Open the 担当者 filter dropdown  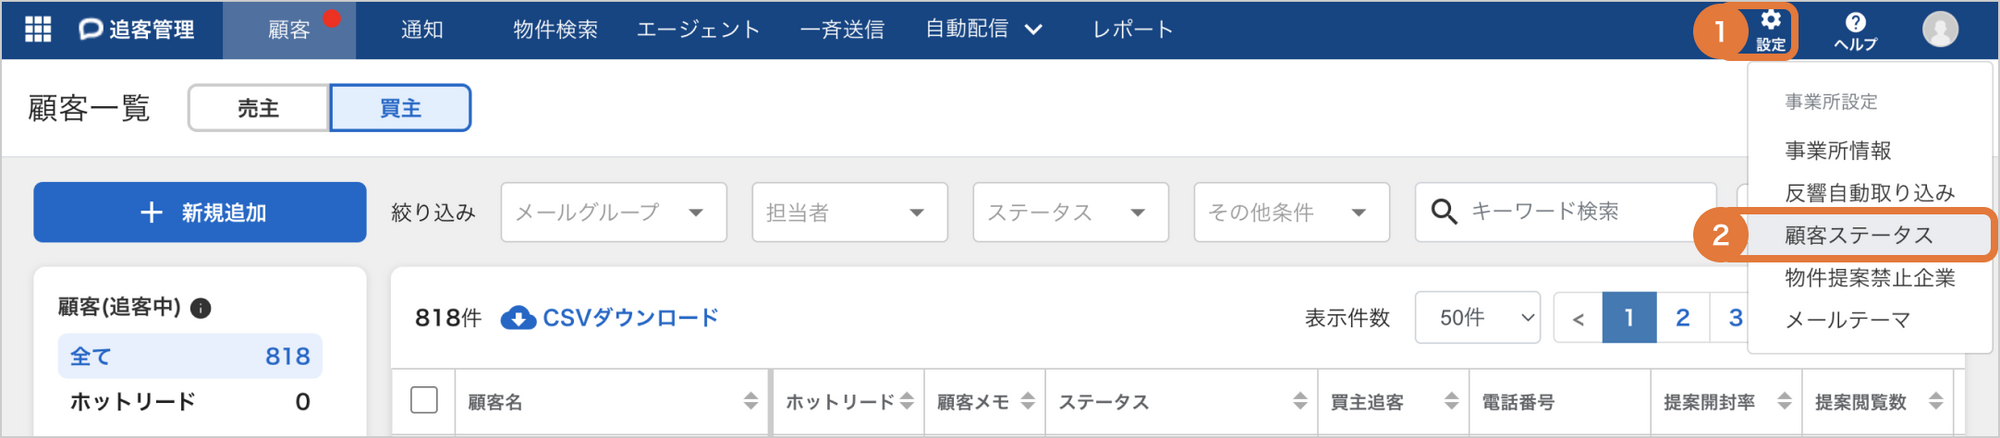pos(850,212)
